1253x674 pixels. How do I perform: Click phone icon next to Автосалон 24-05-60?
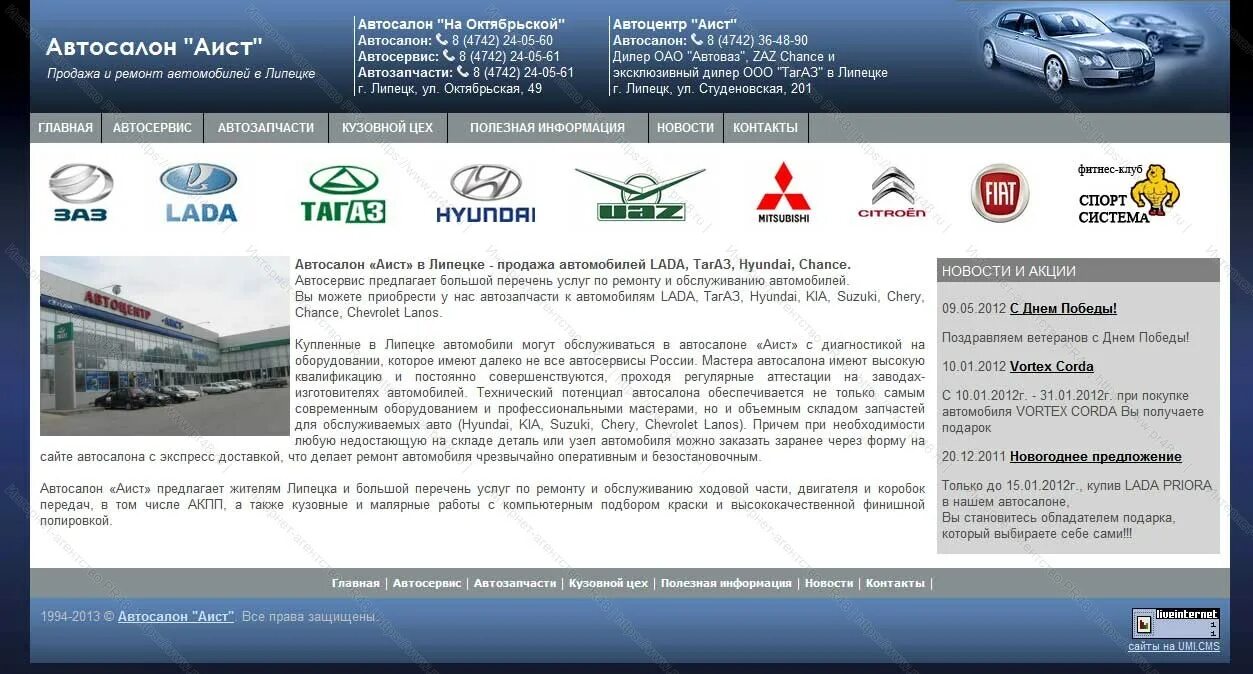pos(442,40)
